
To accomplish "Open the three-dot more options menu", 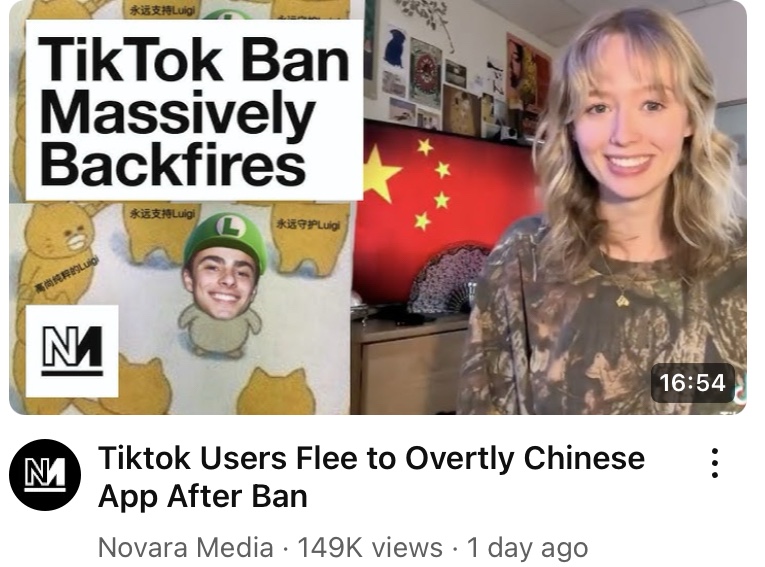I will click(x=714, y=463).
